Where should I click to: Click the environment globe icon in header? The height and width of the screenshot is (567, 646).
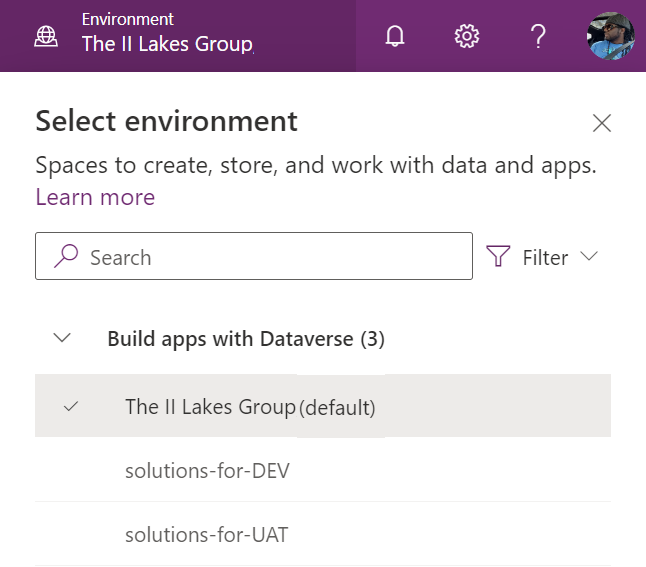click(46, 36)
